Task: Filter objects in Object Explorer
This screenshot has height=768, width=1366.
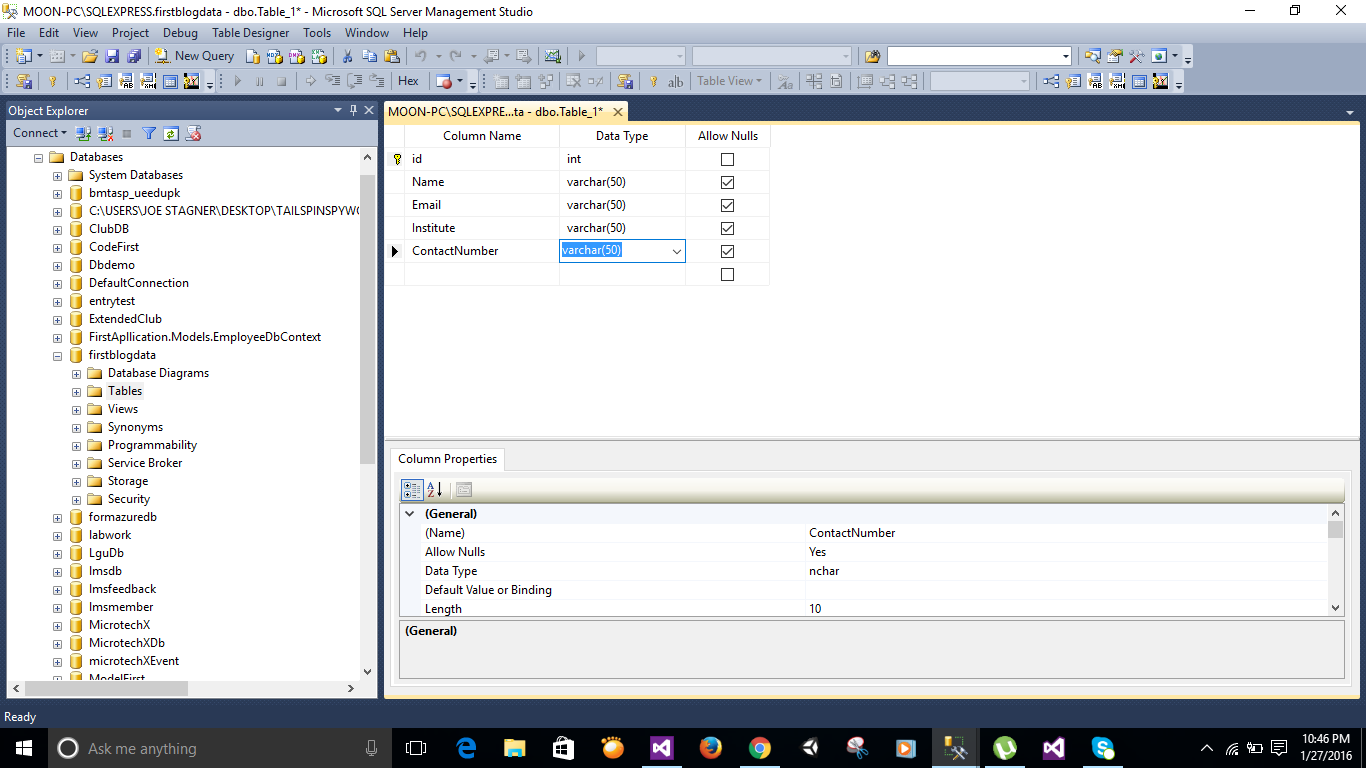Action: click(x=148, y=132)
